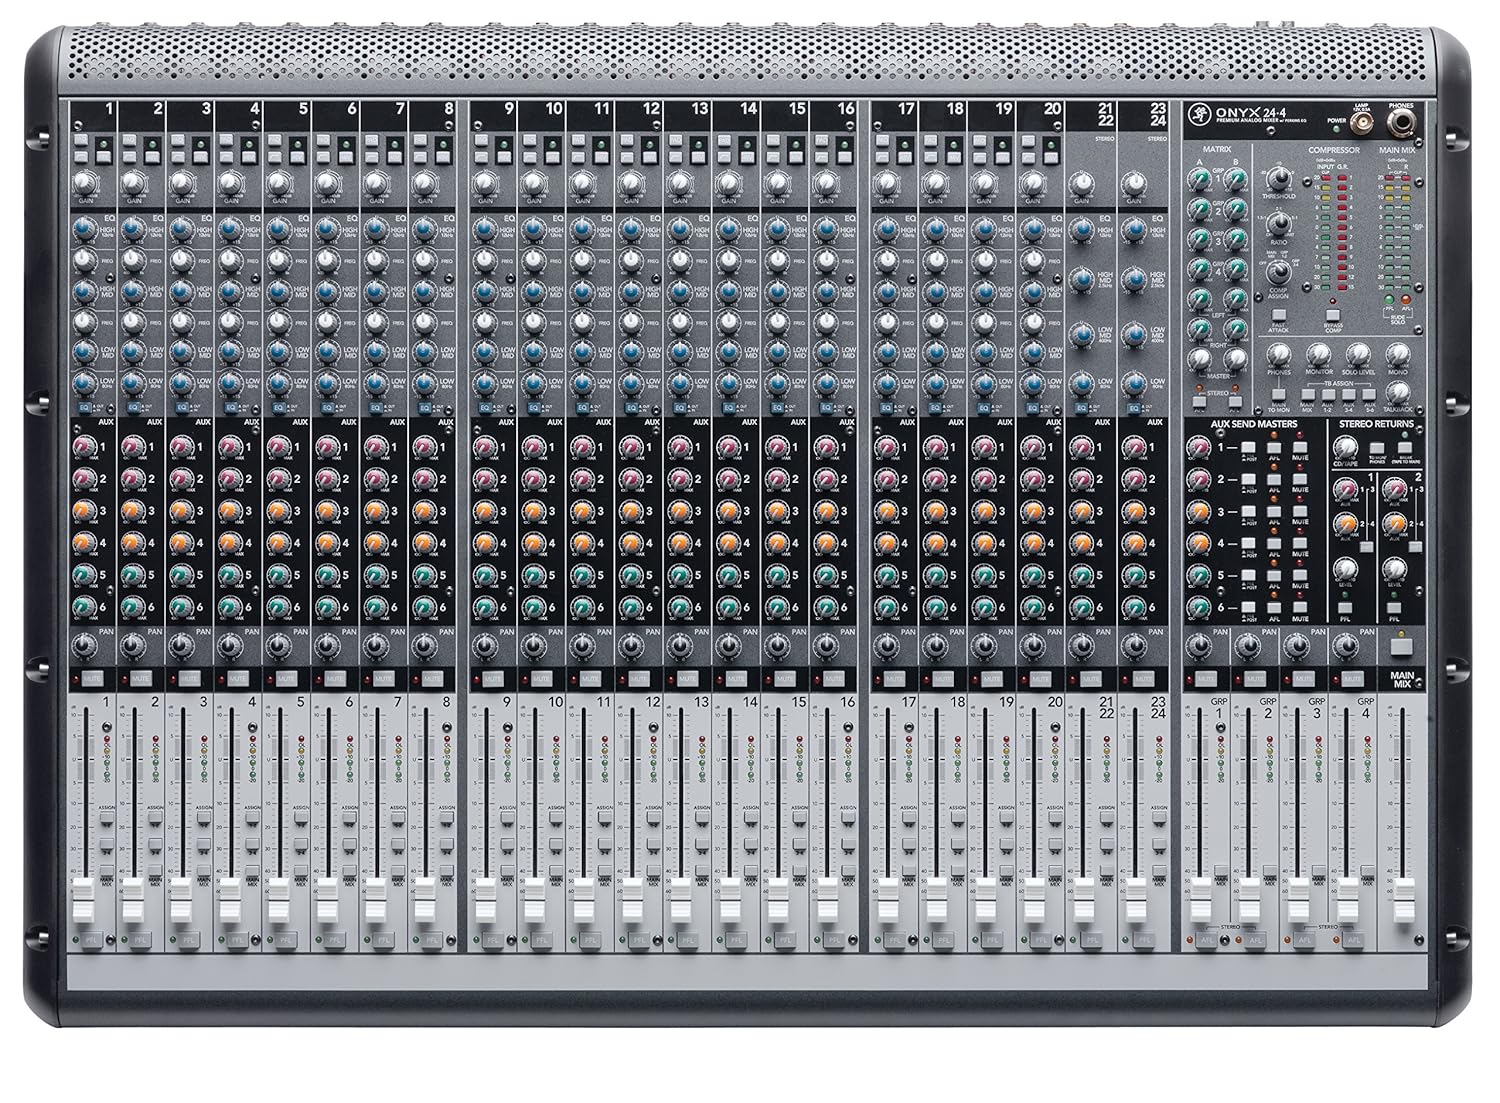Mute channel 9
The image size is (1500, 1103).
pos(494,679)
